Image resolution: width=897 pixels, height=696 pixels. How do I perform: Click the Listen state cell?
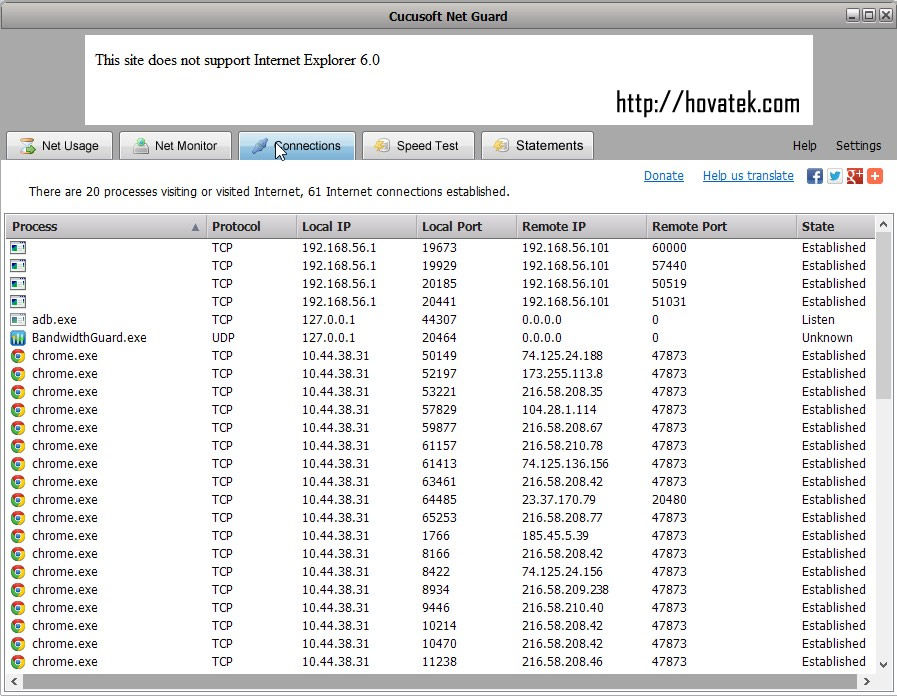pyautogui.click(x=818, y=320)
